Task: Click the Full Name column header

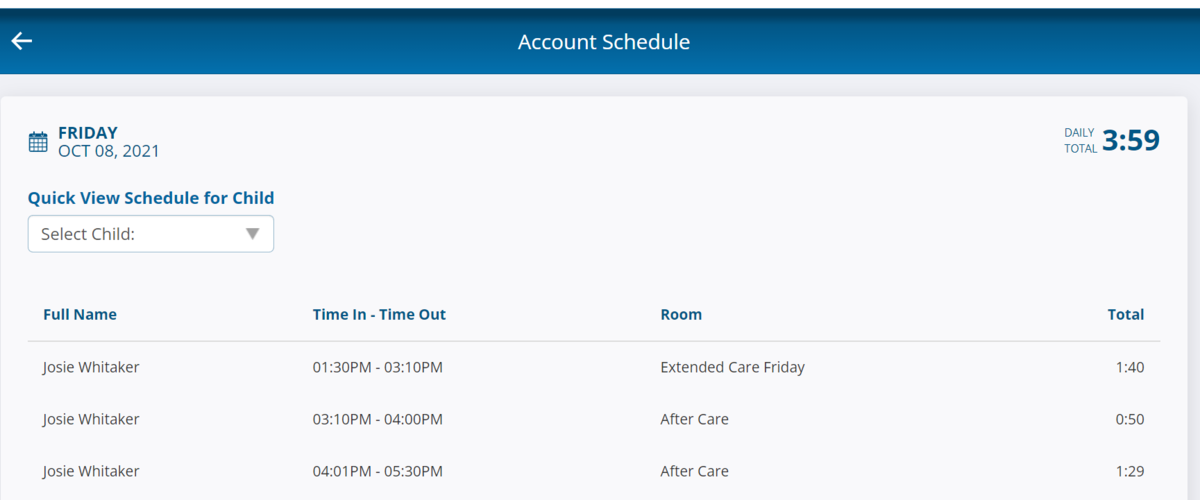Action: pyautogui.click(x=80, y=314)
